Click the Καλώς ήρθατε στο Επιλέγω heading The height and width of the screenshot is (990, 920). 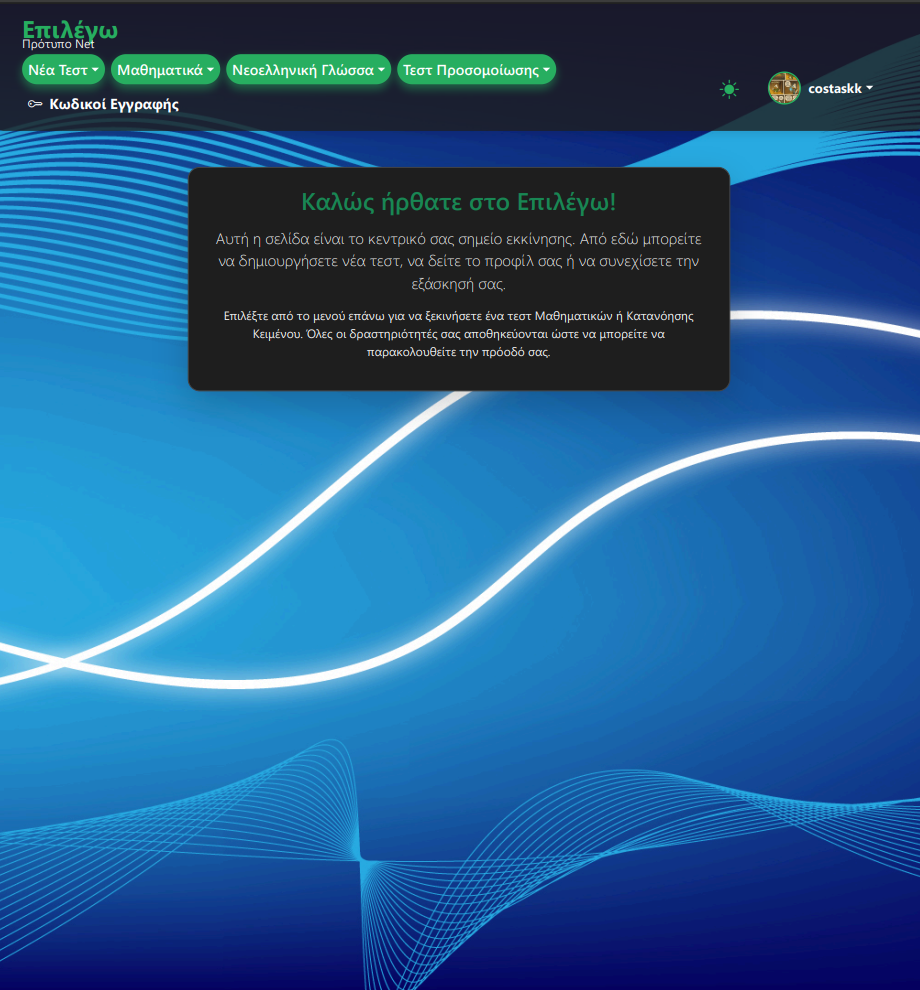point(459,201)
